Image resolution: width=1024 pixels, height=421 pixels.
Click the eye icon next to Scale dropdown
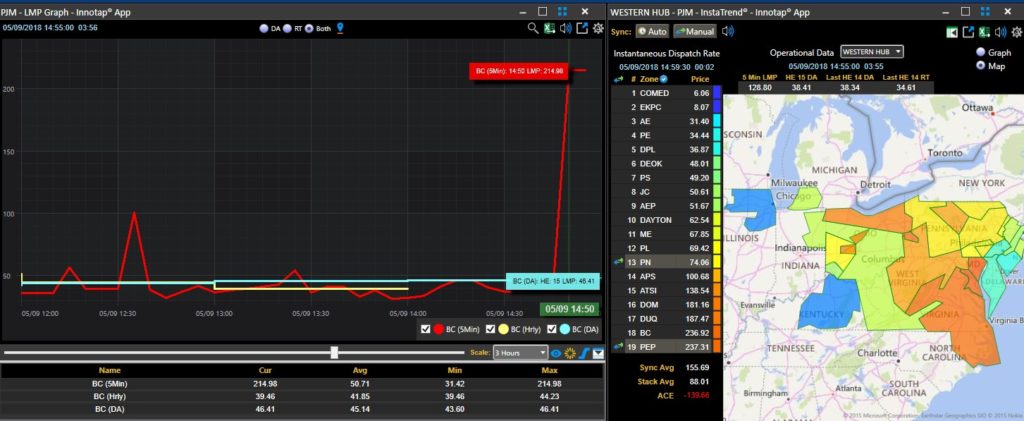[556, 353]
